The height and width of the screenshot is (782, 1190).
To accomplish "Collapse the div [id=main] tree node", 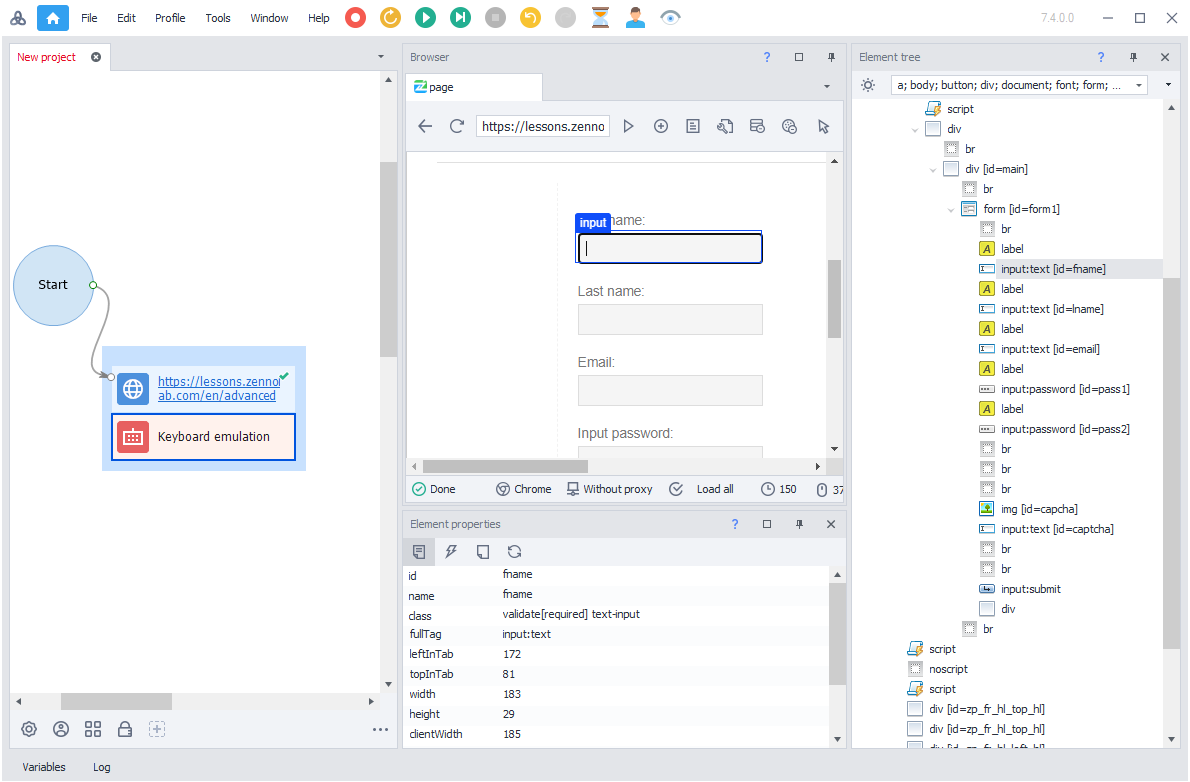I will (933, 169).
